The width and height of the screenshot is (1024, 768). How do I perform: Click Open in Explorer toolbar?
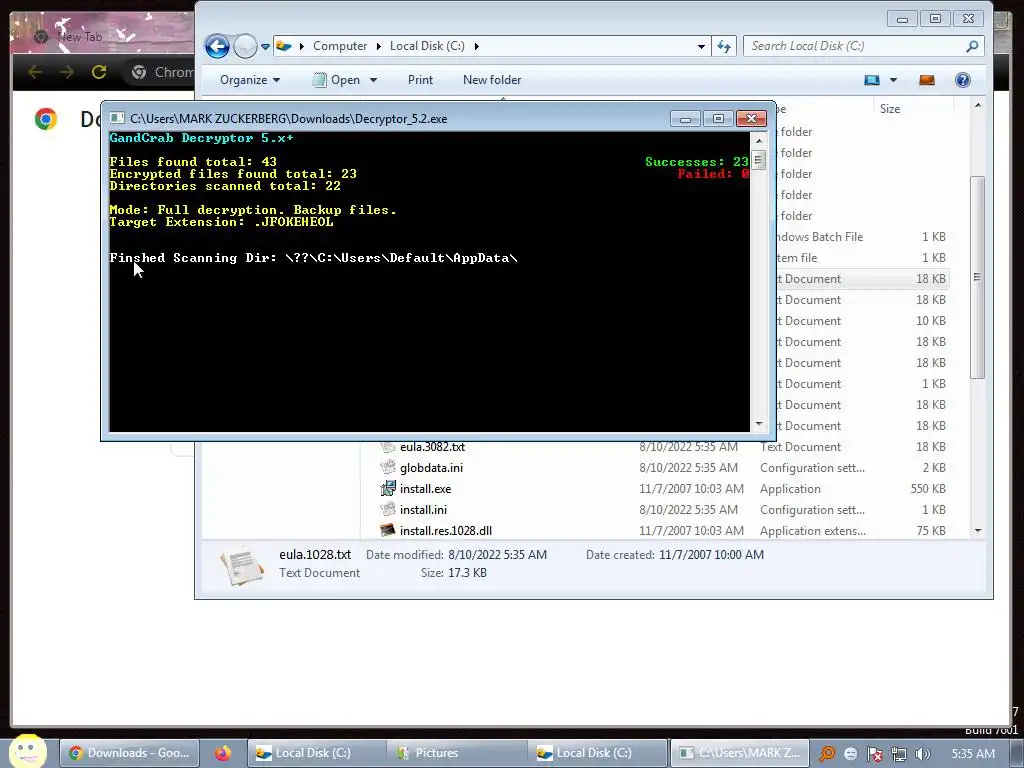click(x=337, y=80)
